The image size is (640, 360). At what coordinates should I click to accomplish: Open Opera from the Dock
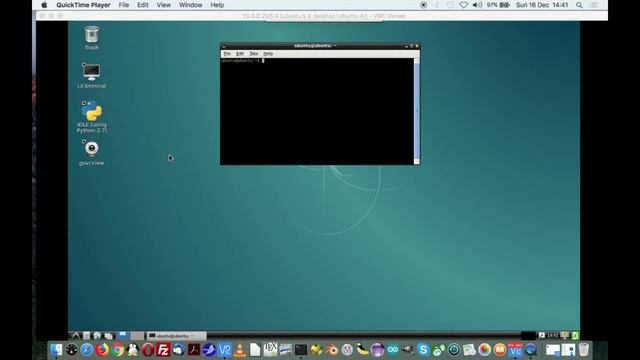148,350
